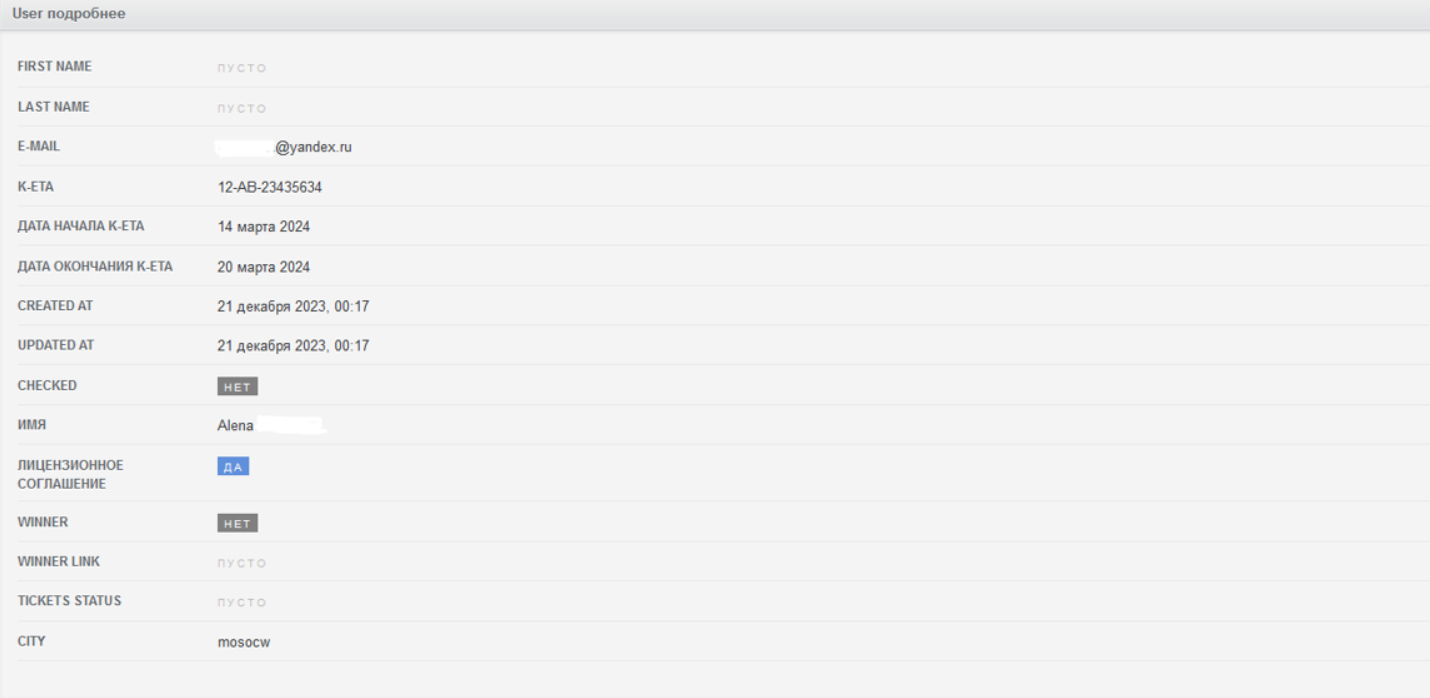Click the K-ETA number 12-AB-23435634
1430x698 pixels.
click(x=270, y=187)
